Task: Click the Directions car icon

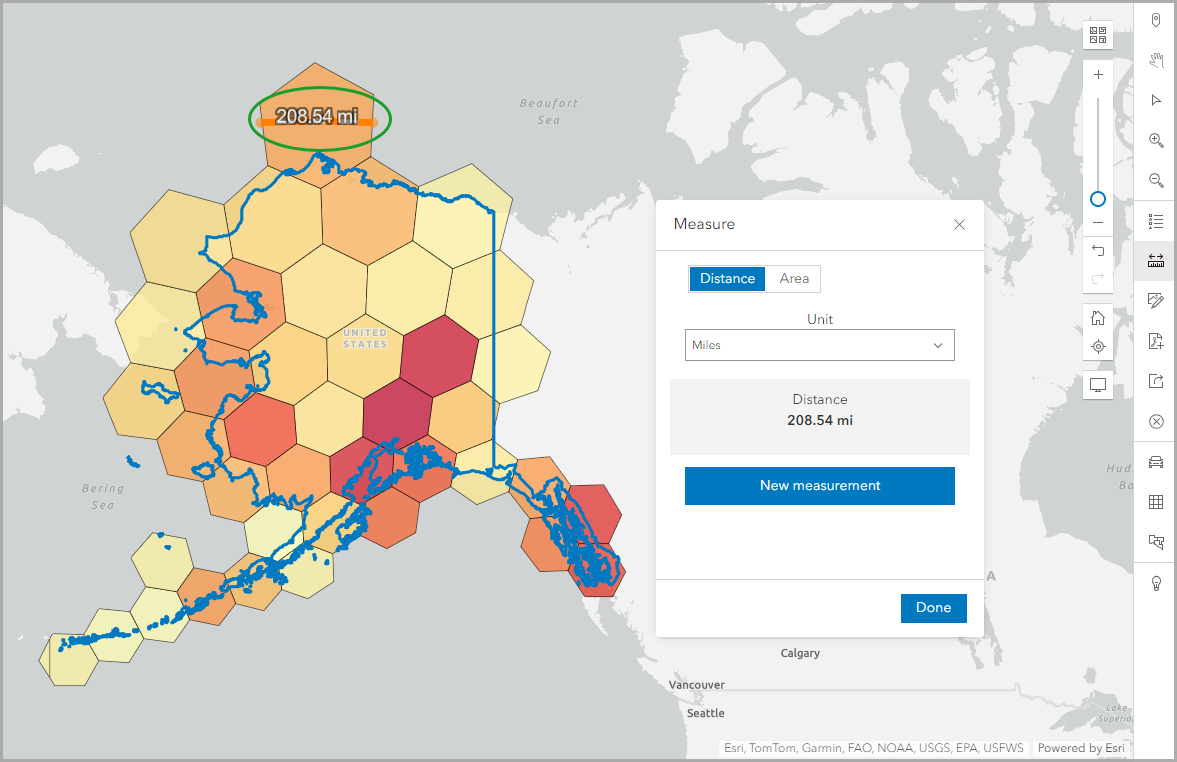Action: tap(1156, 461)
